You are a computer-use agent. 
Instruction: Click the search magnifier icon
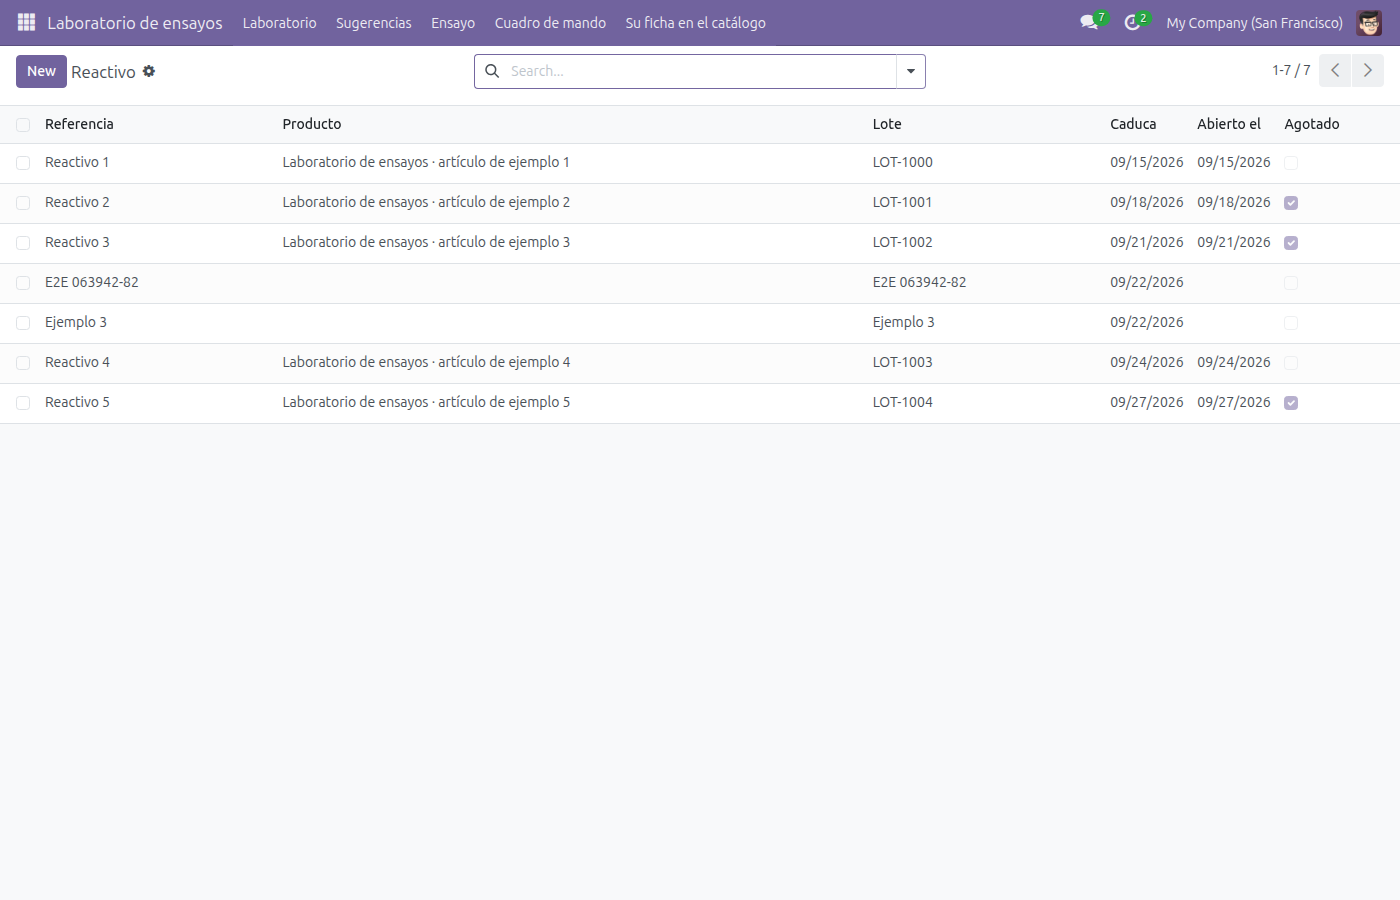coord(492,71)
